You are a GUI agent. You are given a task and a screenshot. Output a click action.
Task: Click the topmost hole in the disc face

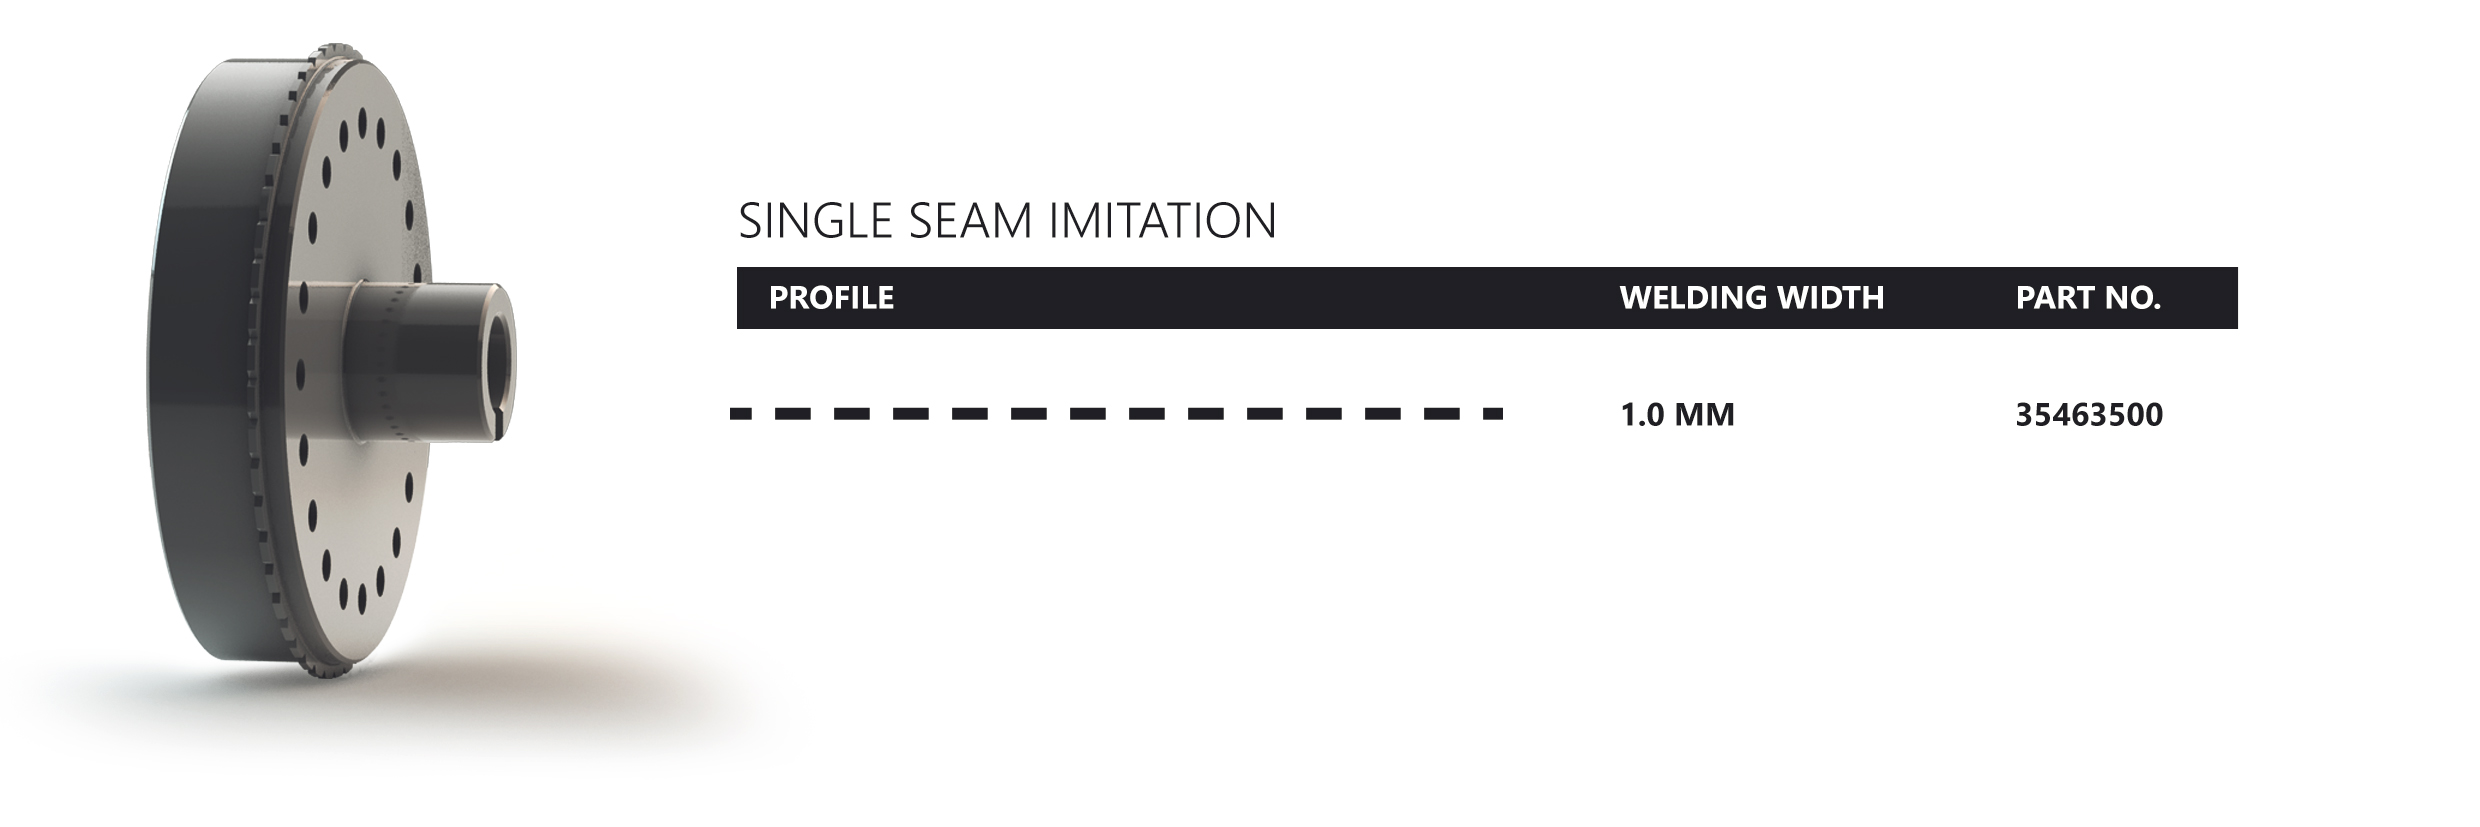pos(362,125)
